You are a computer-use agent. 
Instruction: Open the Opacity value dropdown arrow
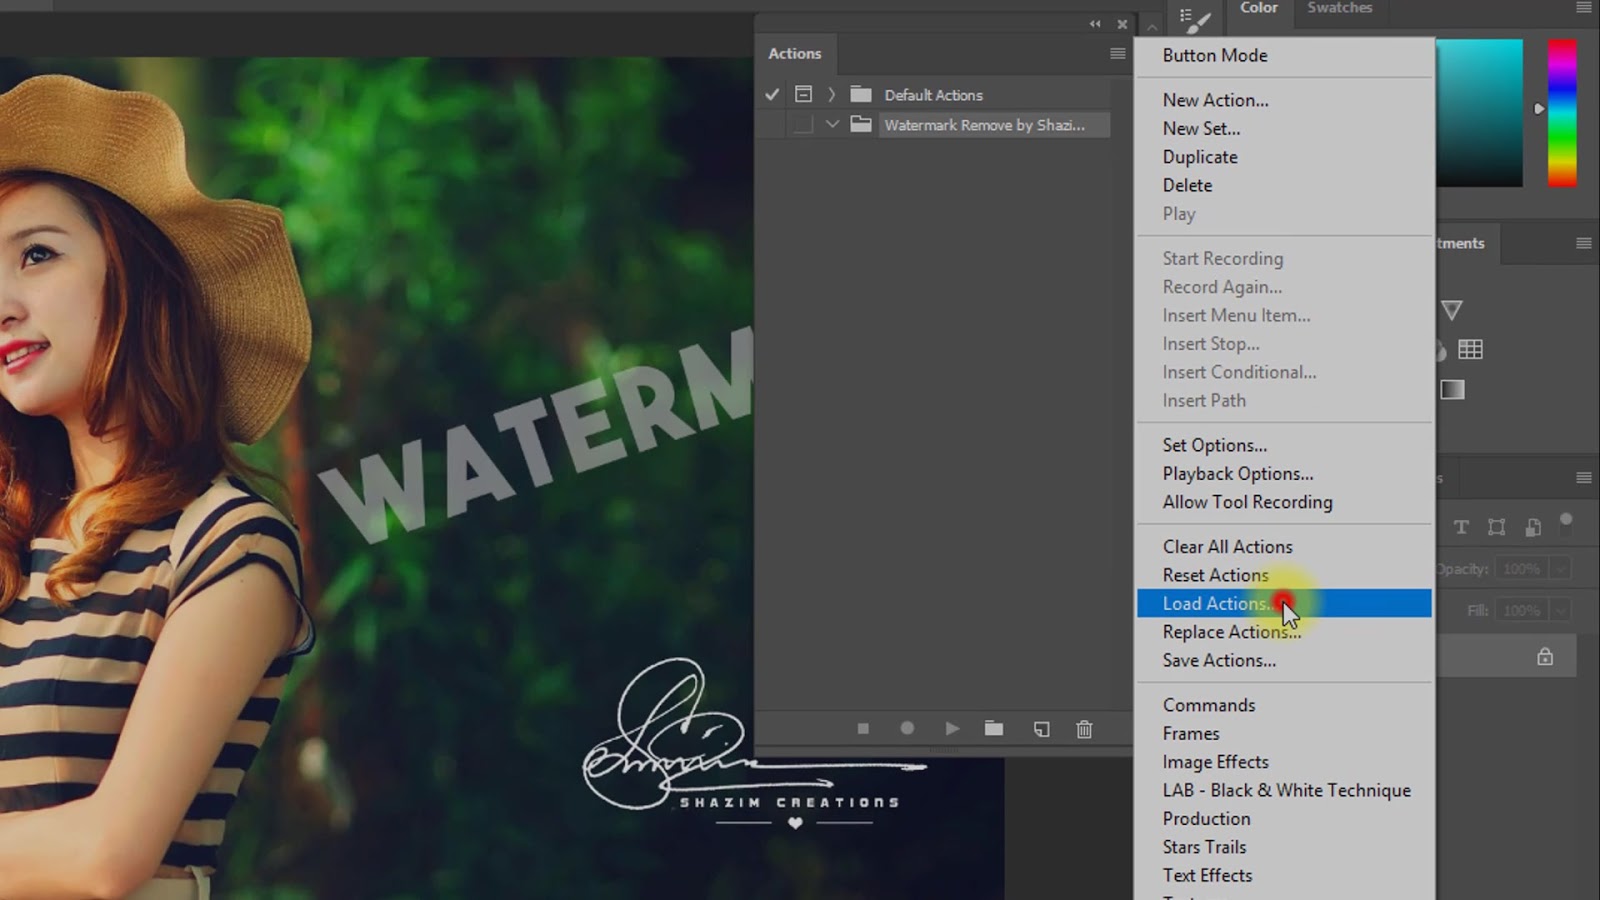coord(1560,569)
